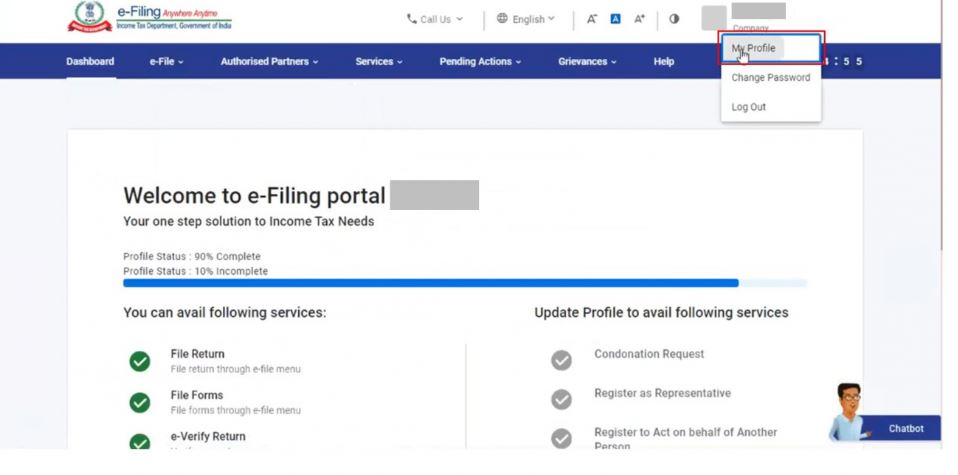Click the green check beside File Forms
Screen dimensions: 958x475
point(140,402)
